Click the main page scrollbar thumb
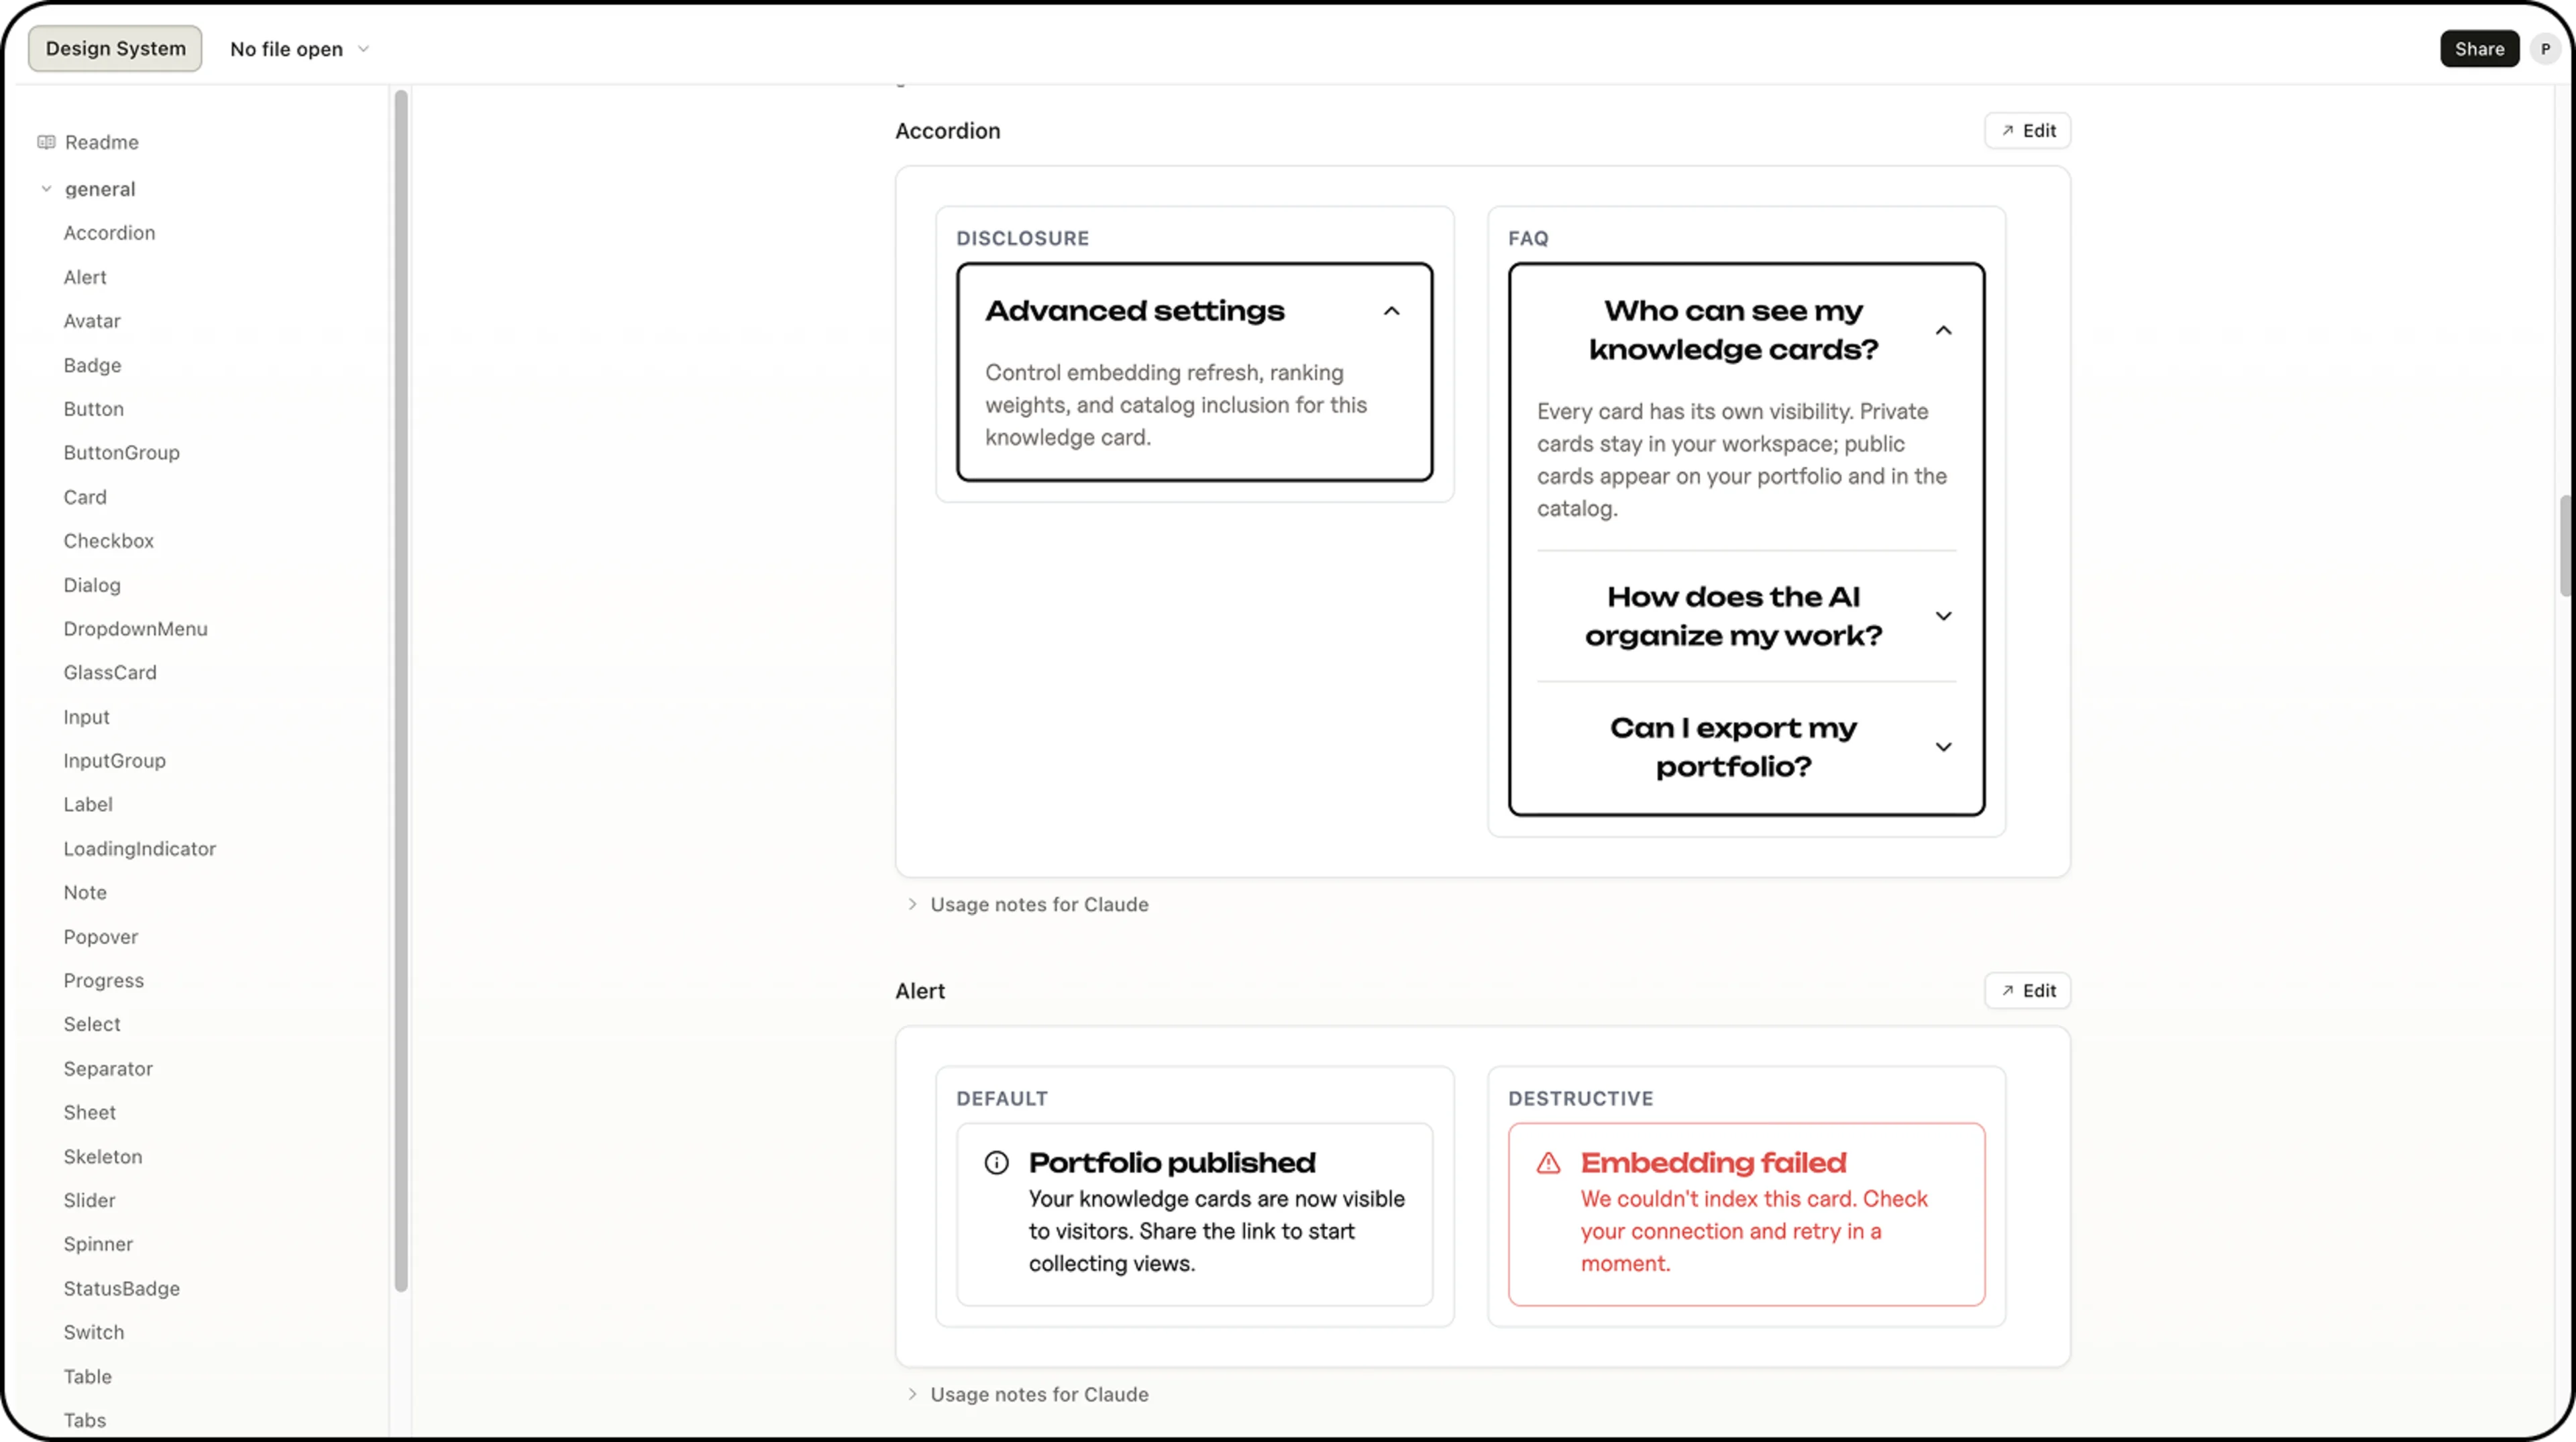This screenshot has height=1442, width=2576. click(2565, 545)
